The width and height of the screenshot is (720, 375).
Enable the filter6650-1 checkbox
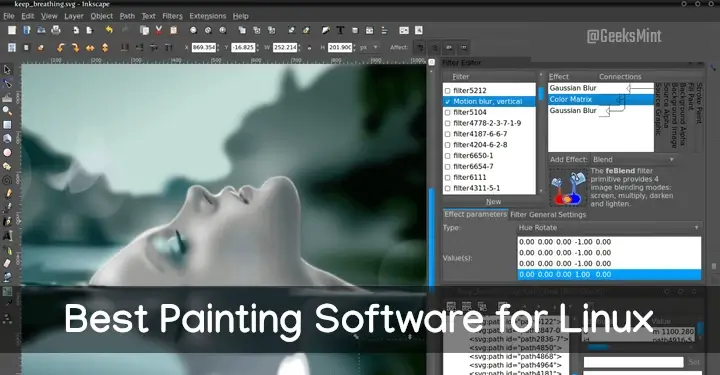tap(448, 156)
